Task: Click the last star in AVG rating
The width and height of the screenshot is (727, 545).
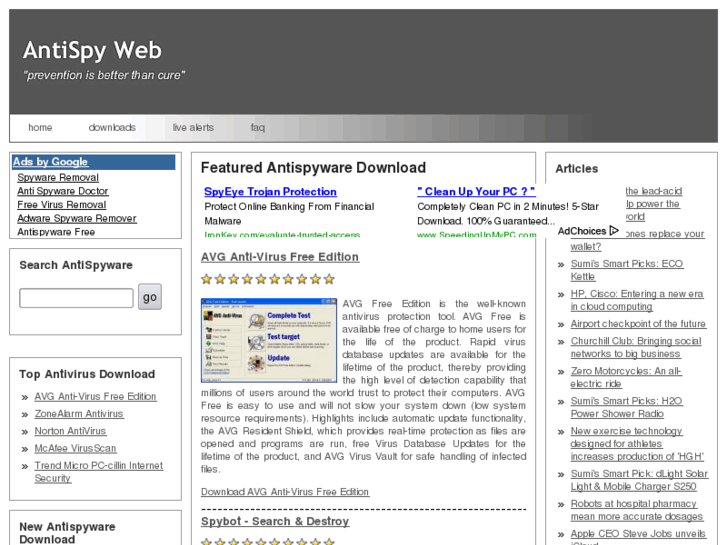Action: (x=329, y=279)
